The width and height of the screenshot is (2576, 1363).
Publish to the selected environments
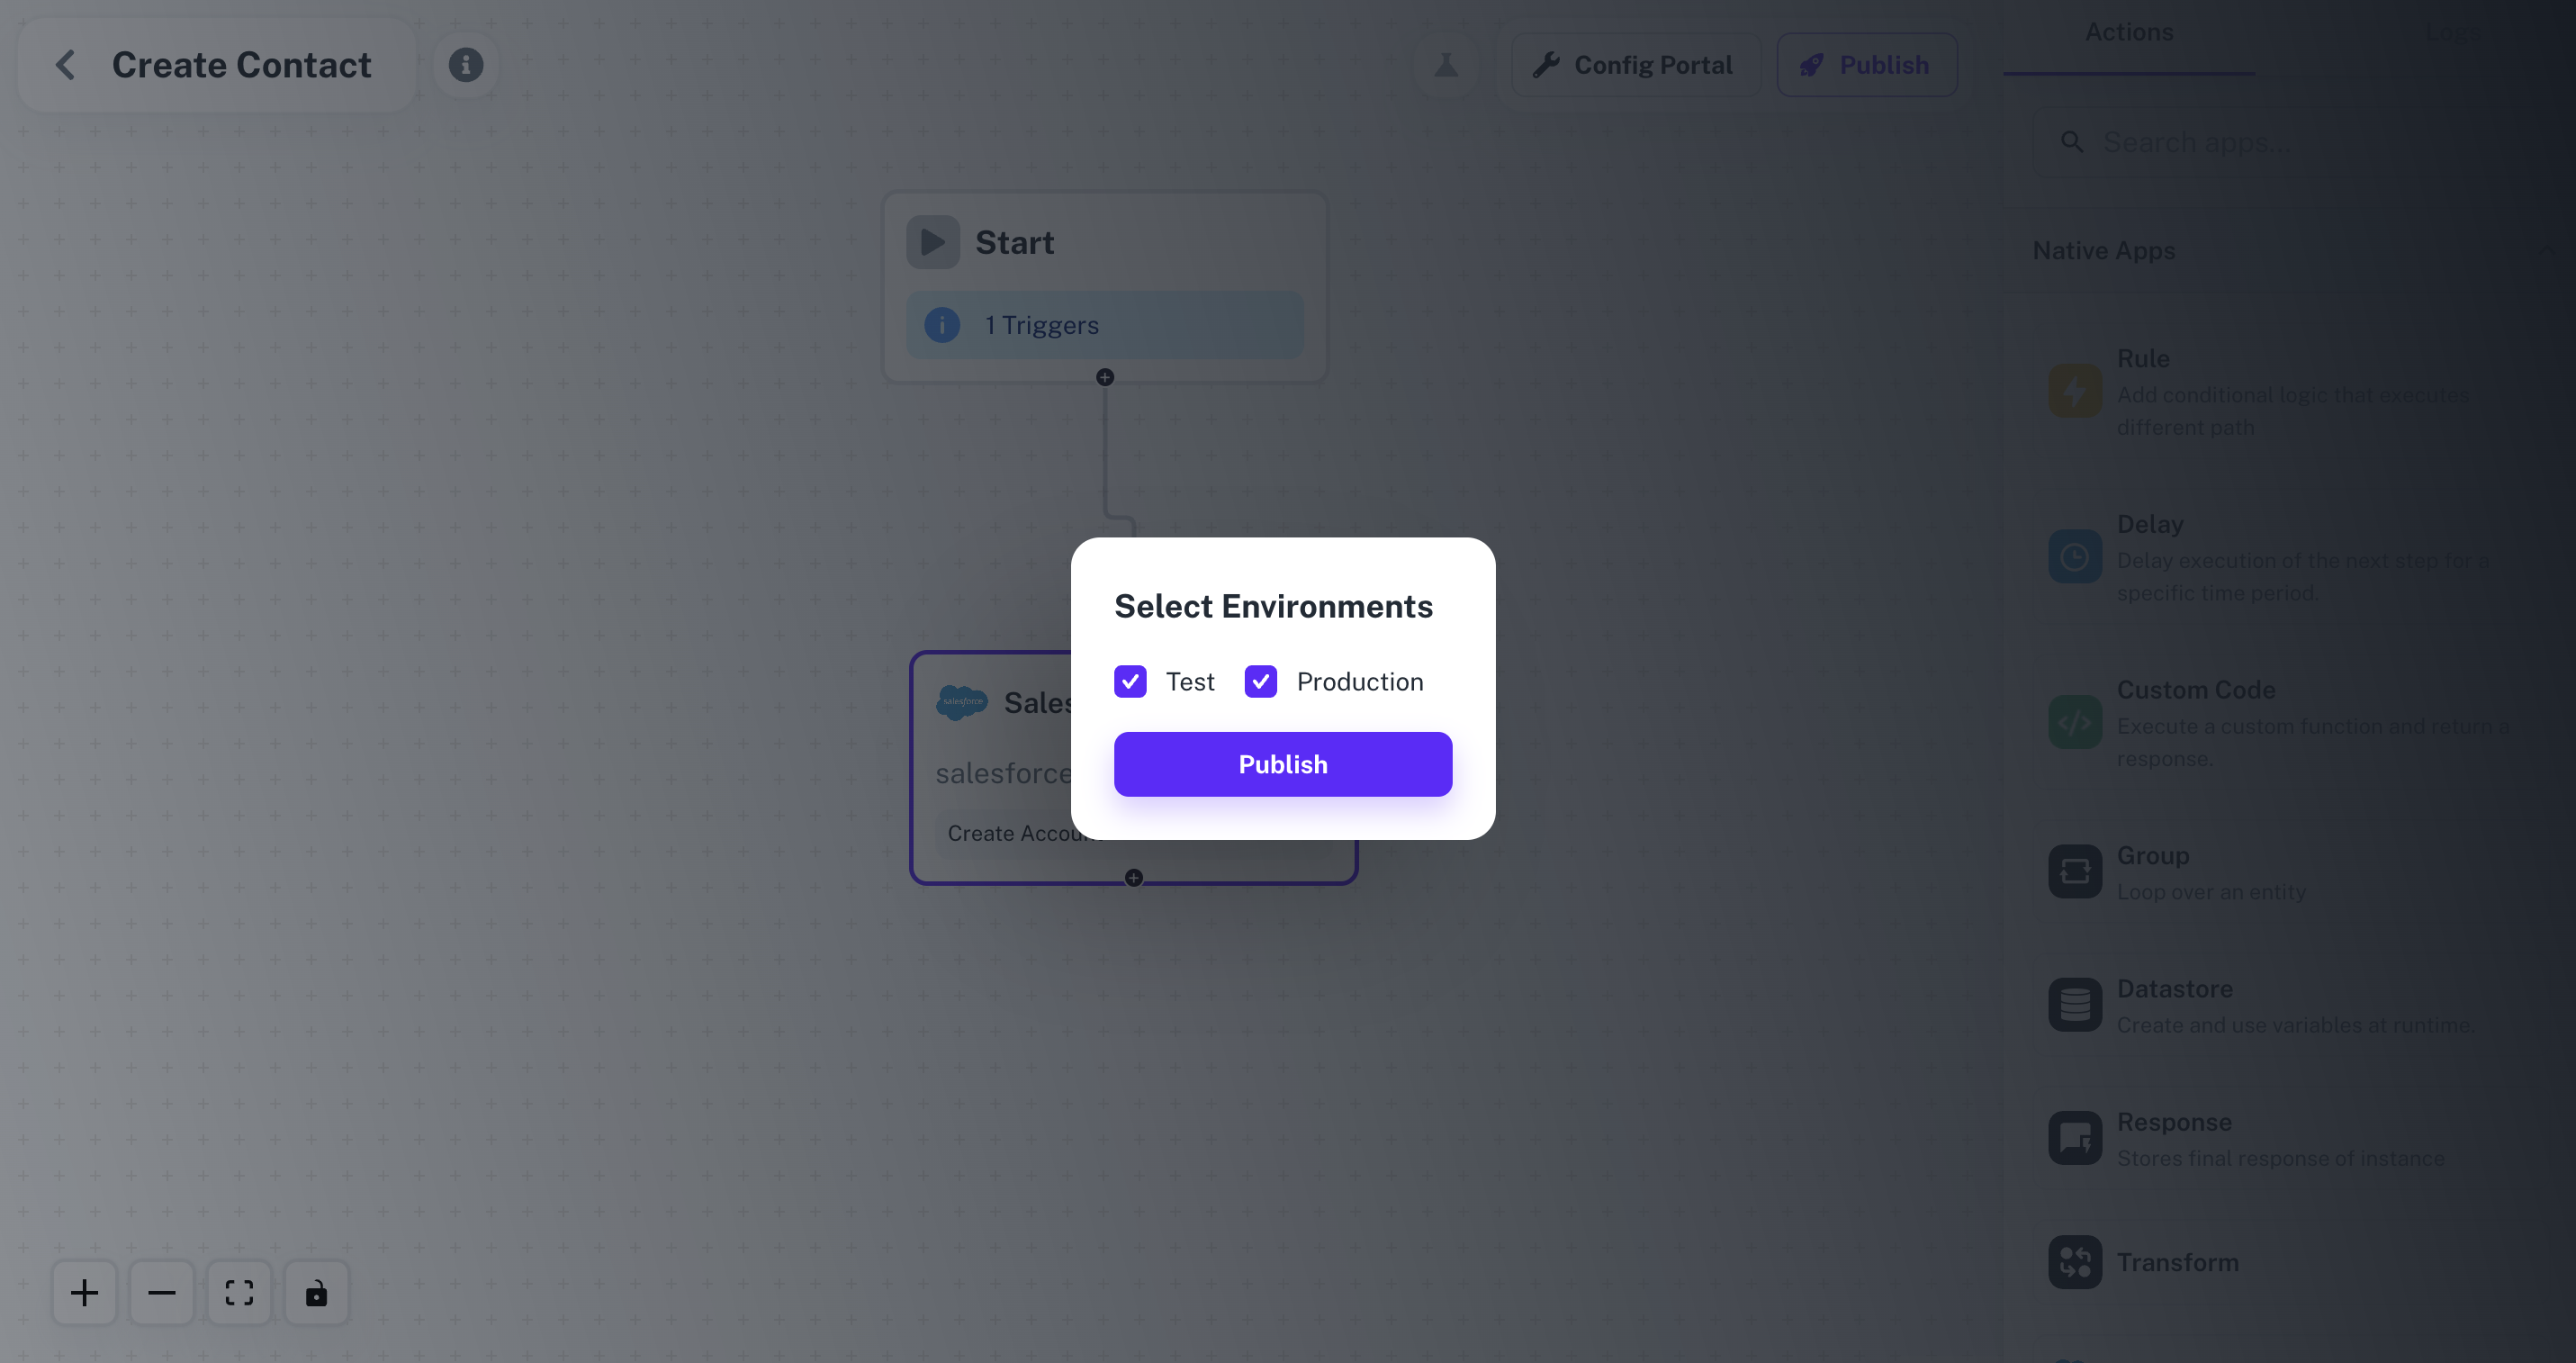(1282, 763)
